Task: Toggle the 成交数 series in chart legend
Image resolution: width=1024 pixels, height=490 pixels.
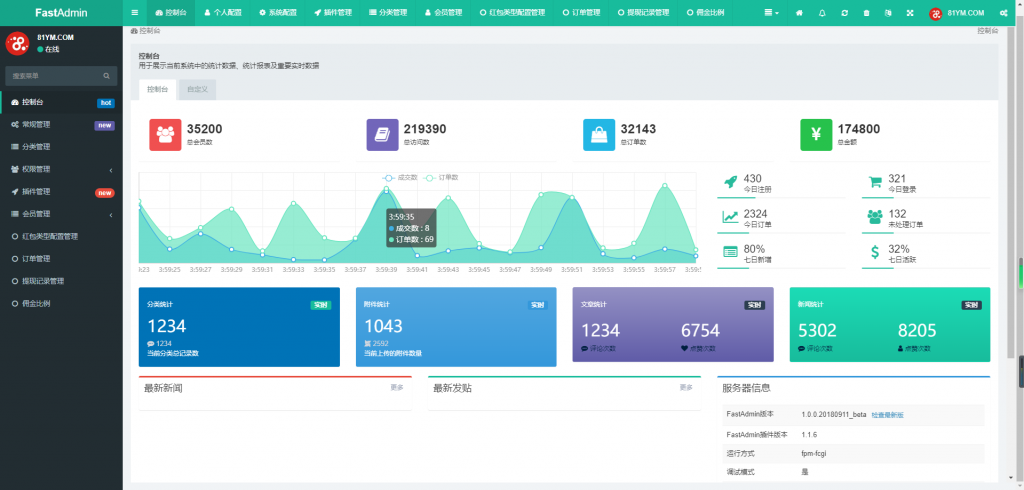Action: [x=402, y=177]
